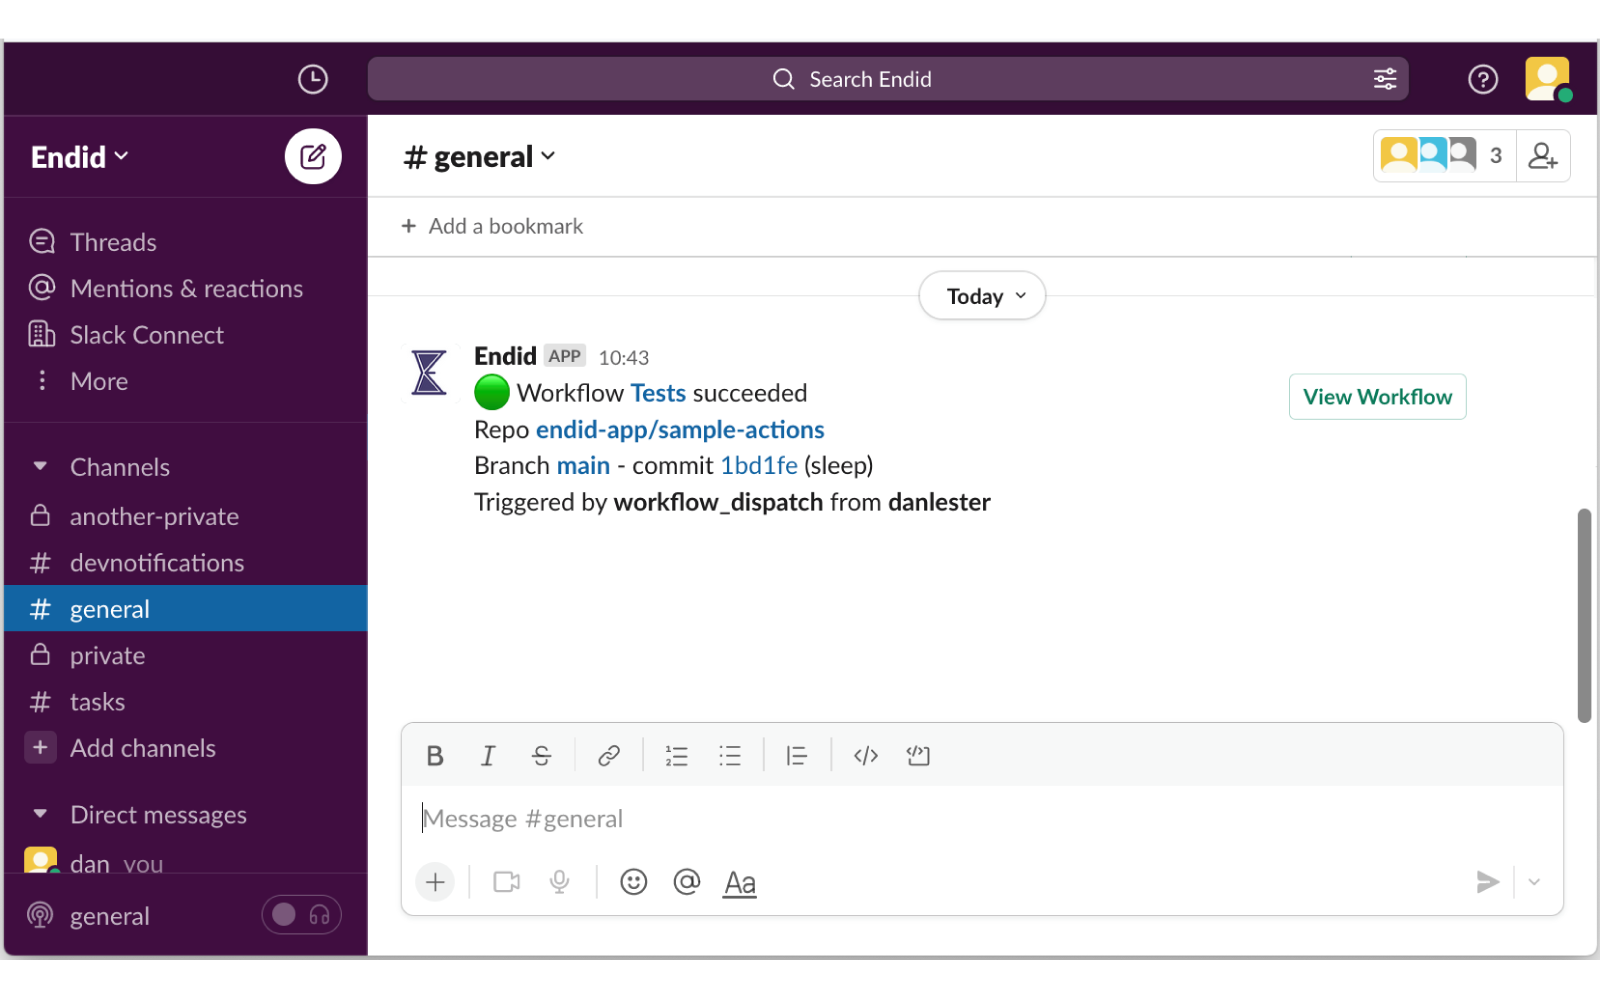Click the message pane vertical scrollbar
This screenshot has width=1600, height=1000.
click(1584, 615)
